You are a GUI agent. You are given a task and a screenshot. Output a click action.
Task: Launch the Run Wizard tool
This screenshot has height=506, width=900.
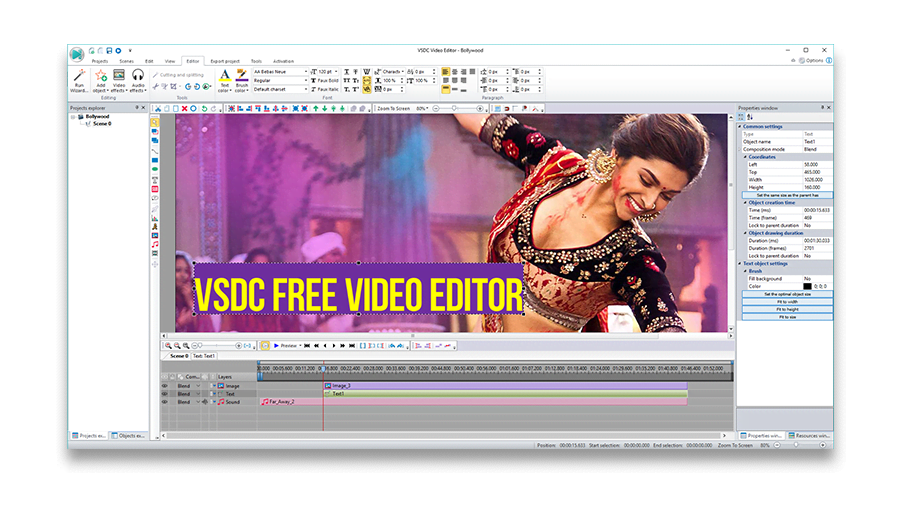coord(79,80)
